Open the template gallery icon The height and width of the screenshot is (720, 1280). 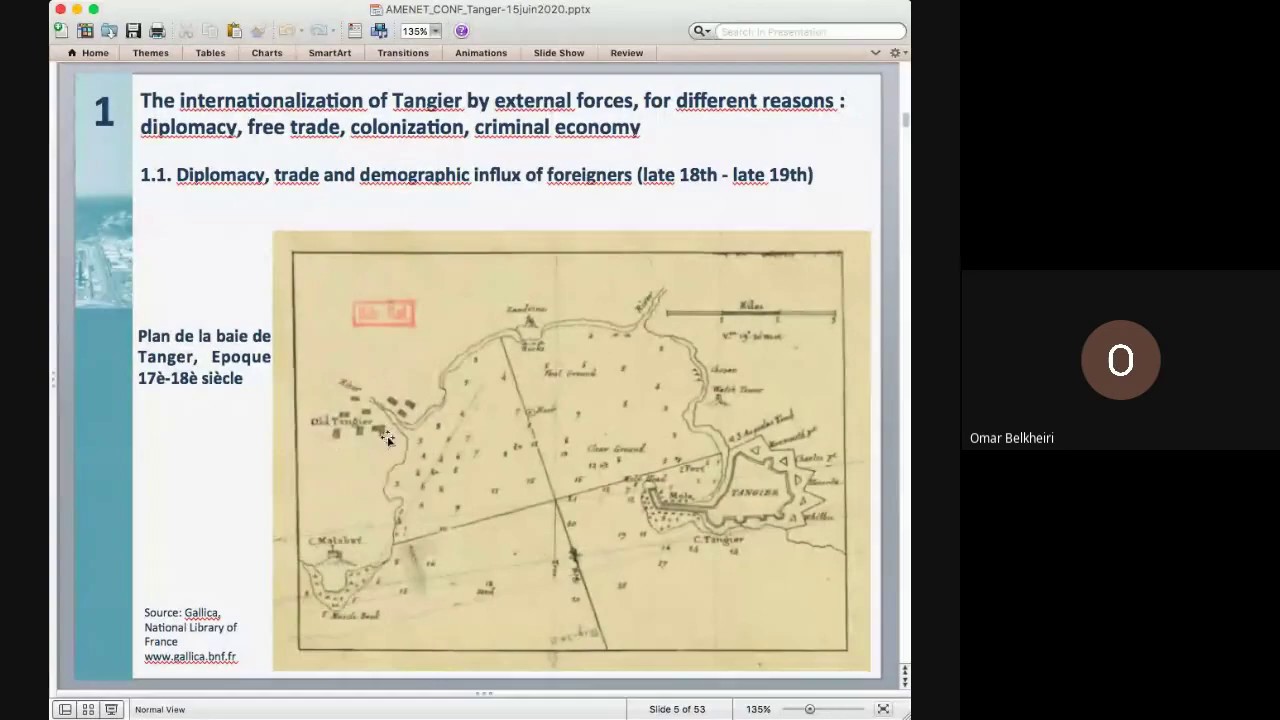85,31
